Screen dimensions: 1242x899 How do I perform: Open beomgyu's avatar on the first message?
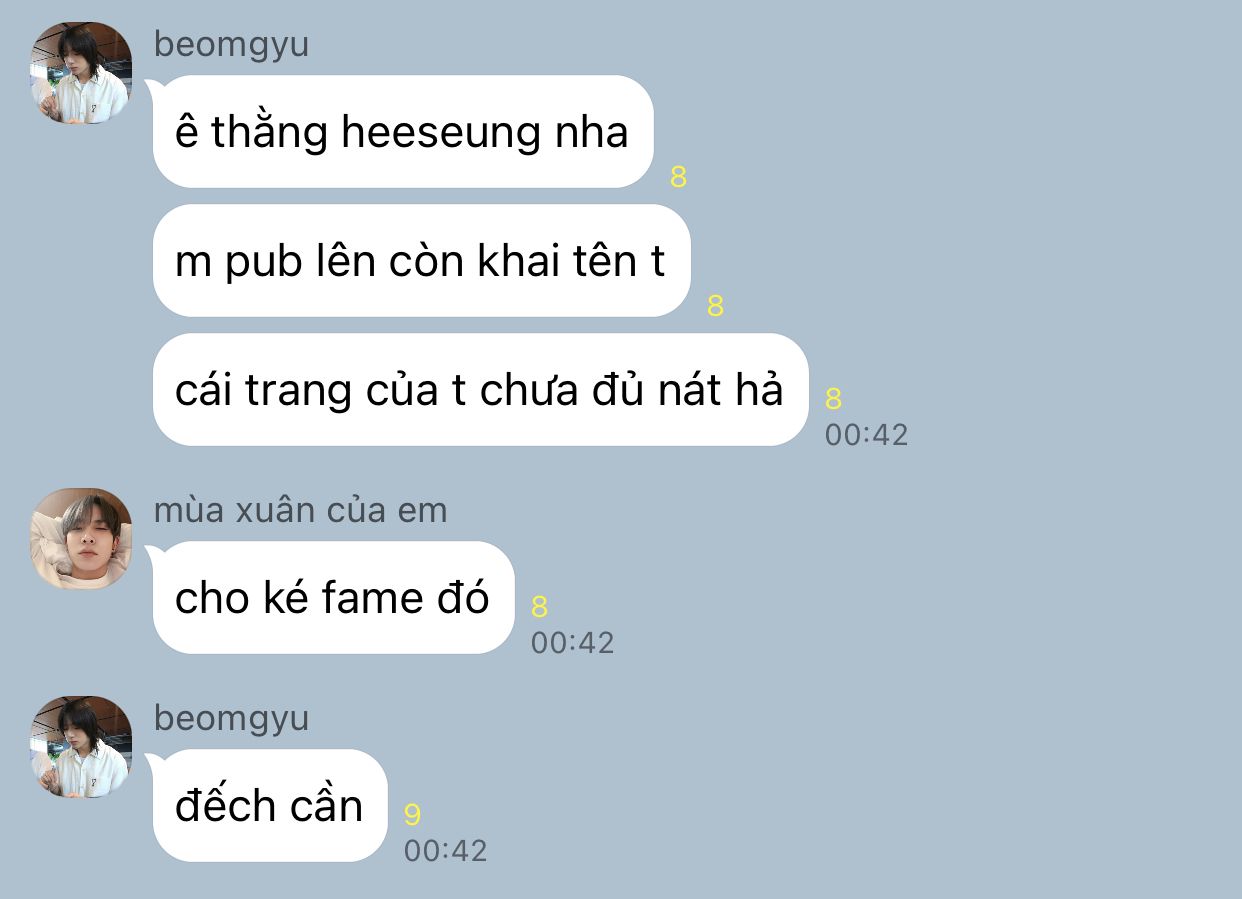[82, 73]
